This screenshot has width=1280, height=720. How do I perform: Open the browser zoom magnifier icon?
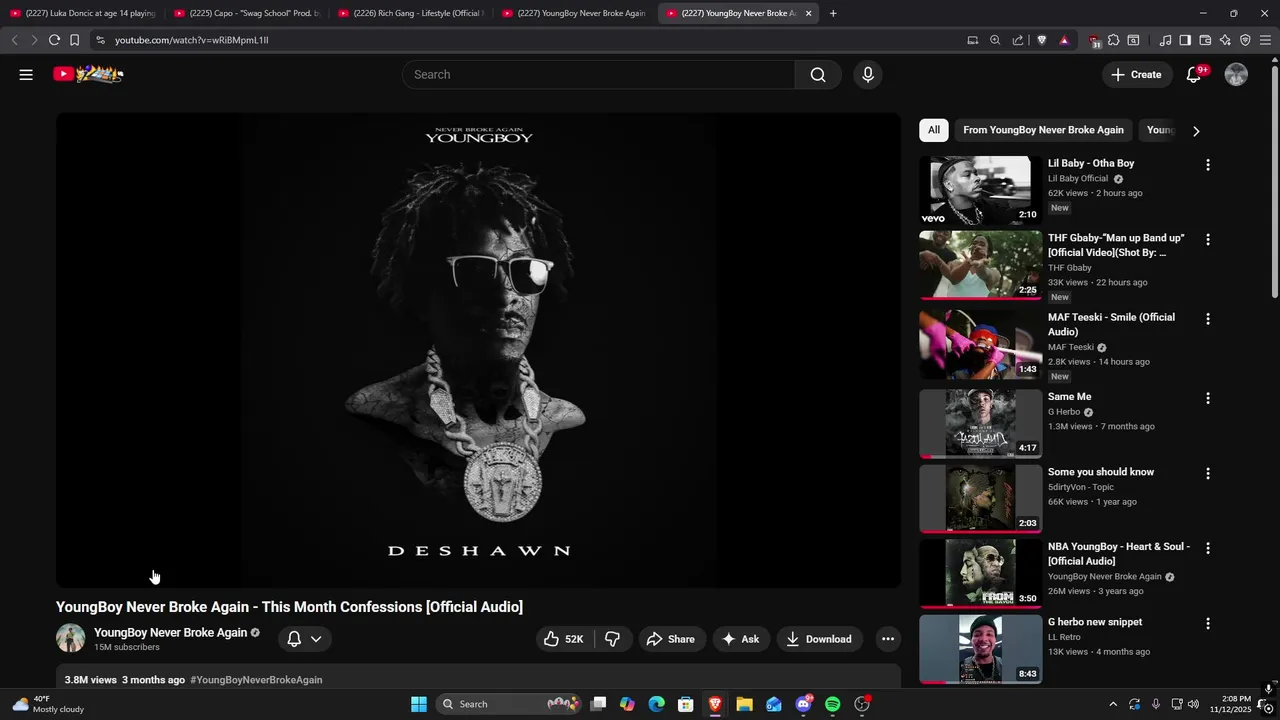[x=995, y=40]
